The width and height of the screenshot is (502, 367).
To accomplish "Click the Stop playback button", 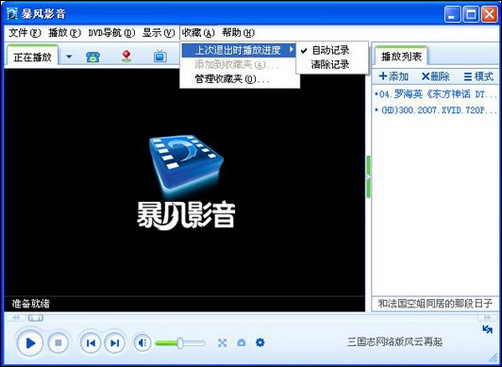I will 58,343.
